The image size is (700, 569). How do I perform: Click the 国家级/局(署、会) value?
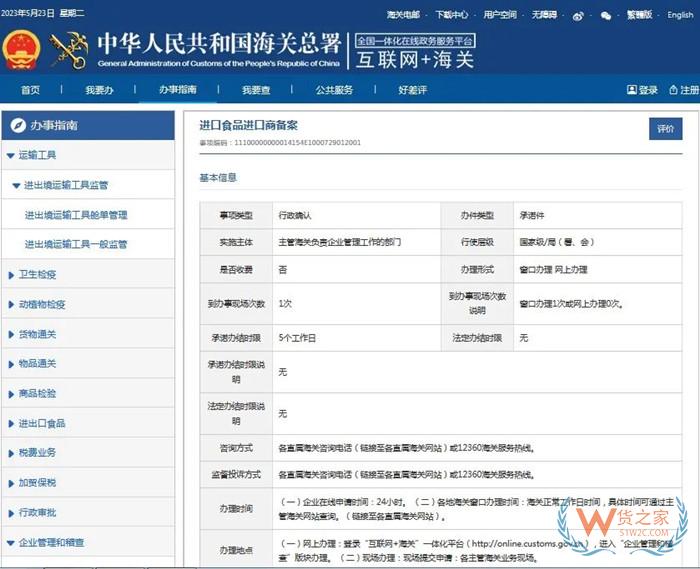[557, 242]
